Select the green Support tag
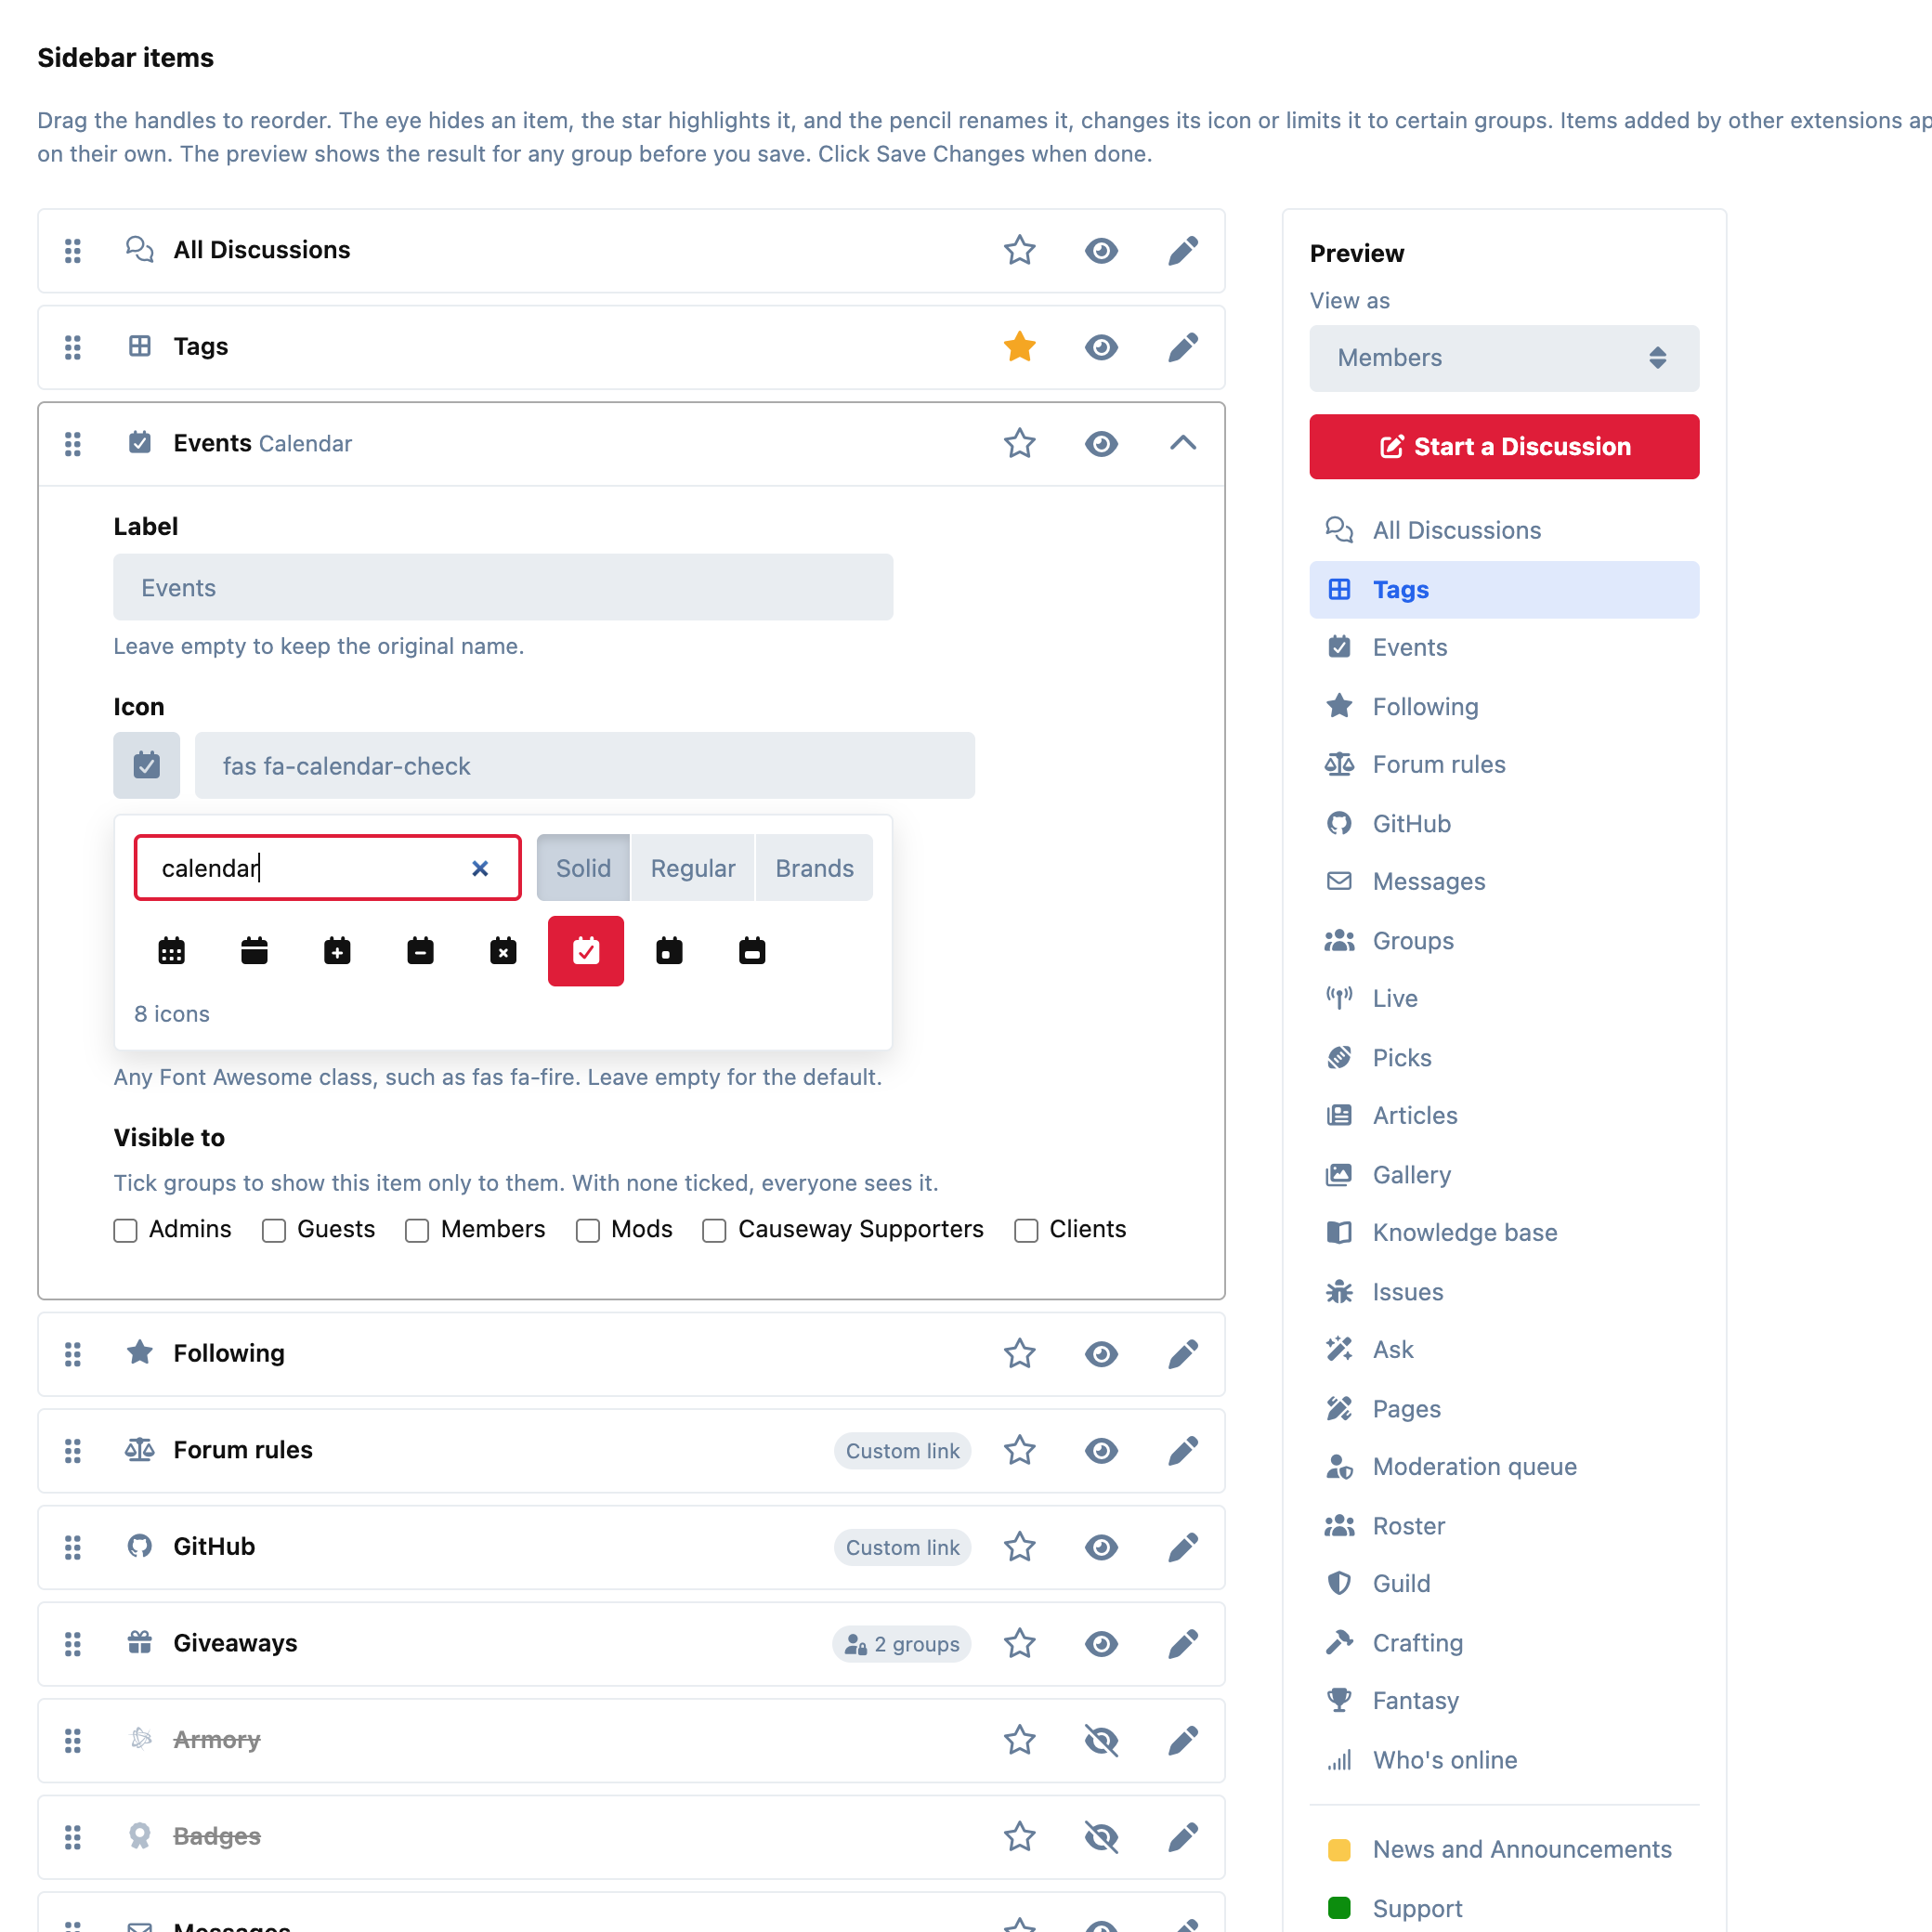This screenshot has height=1932, width=1932. click(1504, 1908)
